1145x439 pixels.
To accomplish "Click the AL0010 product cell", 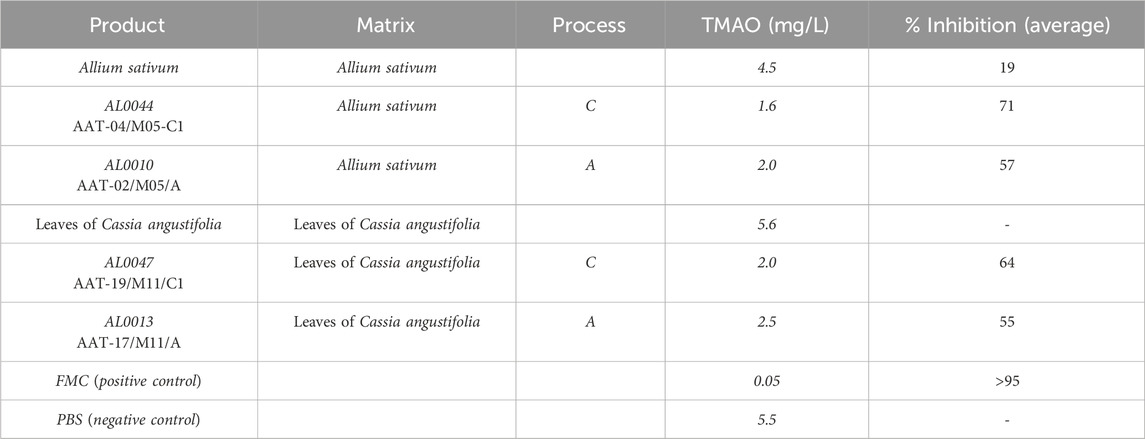I will click(x=129, y=174).
